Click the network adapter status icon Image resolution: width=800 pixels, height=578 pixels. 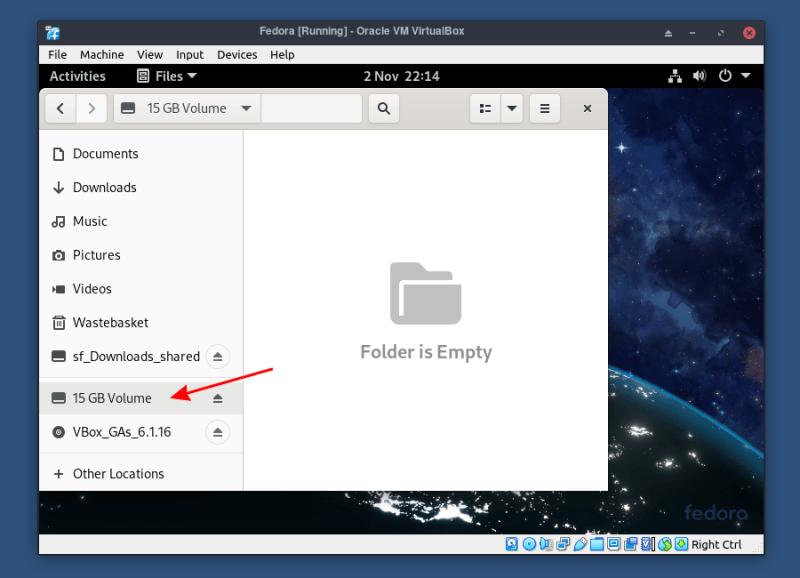(563, 545)
